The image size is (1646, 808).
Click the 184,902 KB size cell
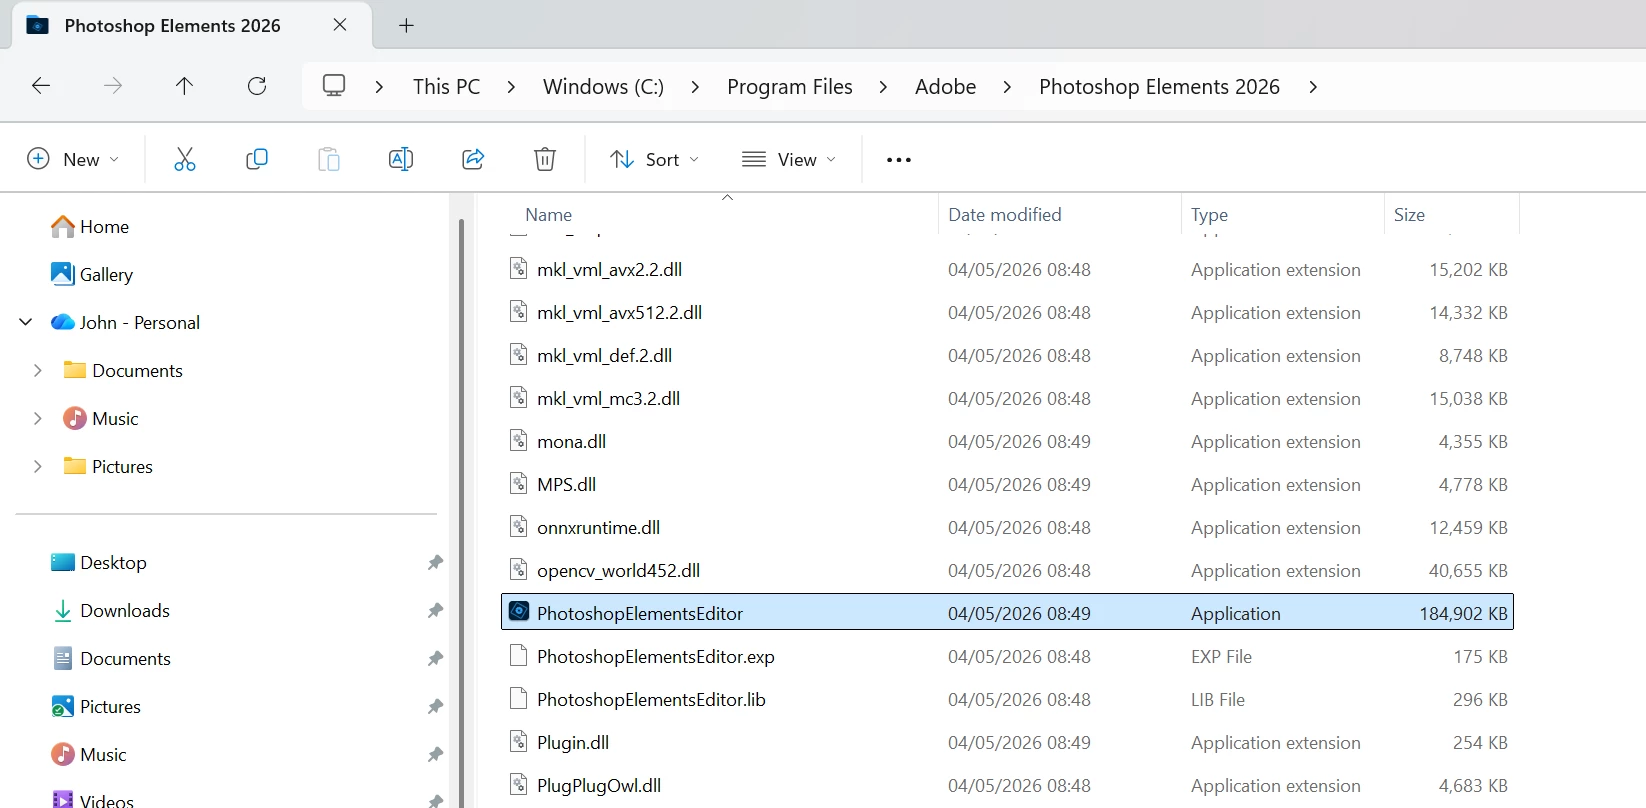pyautogui.click(x=1463, y=614)
